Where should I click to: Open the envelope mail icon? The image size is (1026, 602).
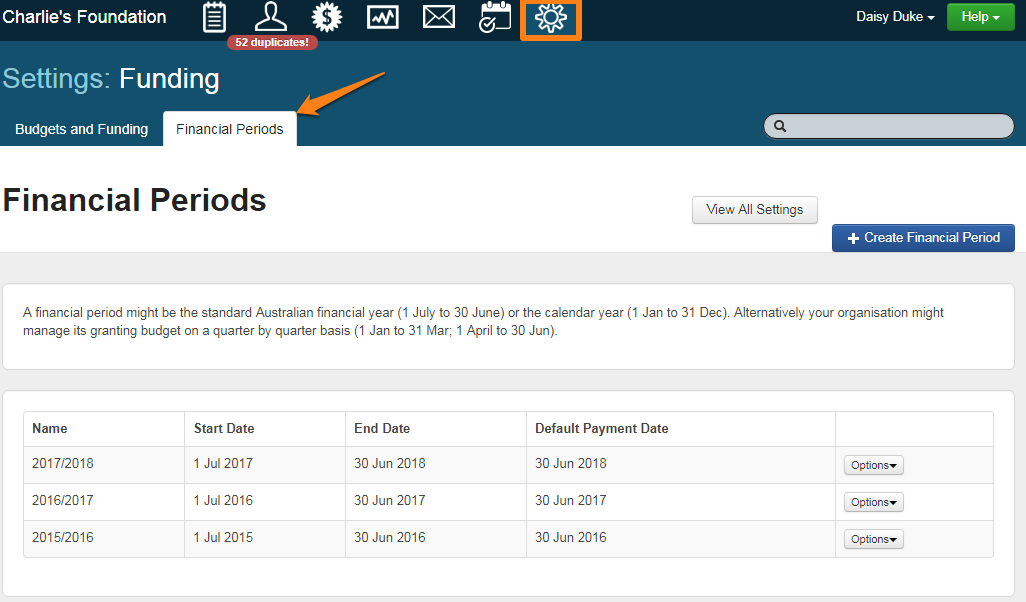pos(439,17)
